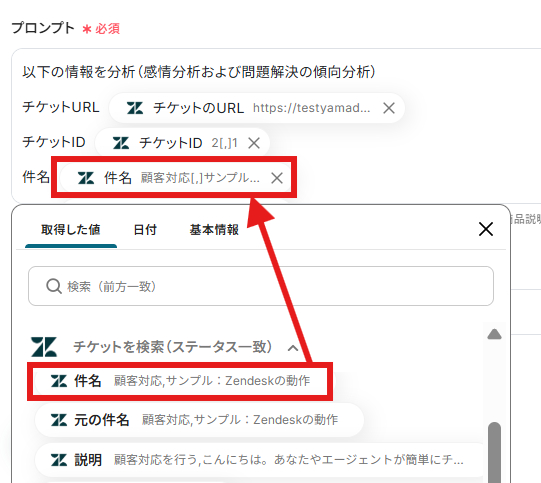This screenshot has width=541, height=483.
Task: Click the magnifier icon in search box
Action: click(54, 286)
